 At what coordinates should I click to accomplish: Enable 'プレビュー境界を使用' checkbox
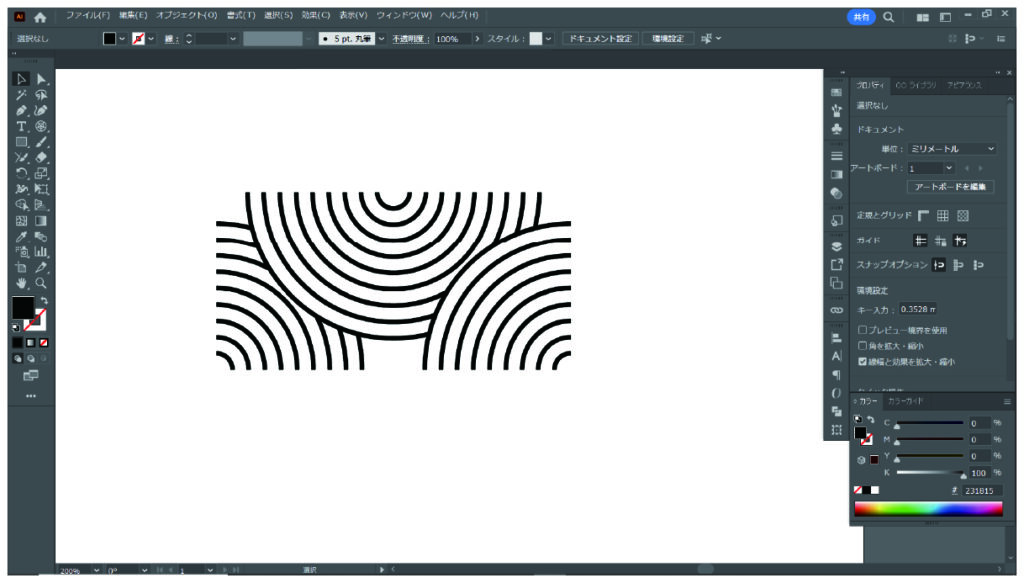tap(863, 330)
